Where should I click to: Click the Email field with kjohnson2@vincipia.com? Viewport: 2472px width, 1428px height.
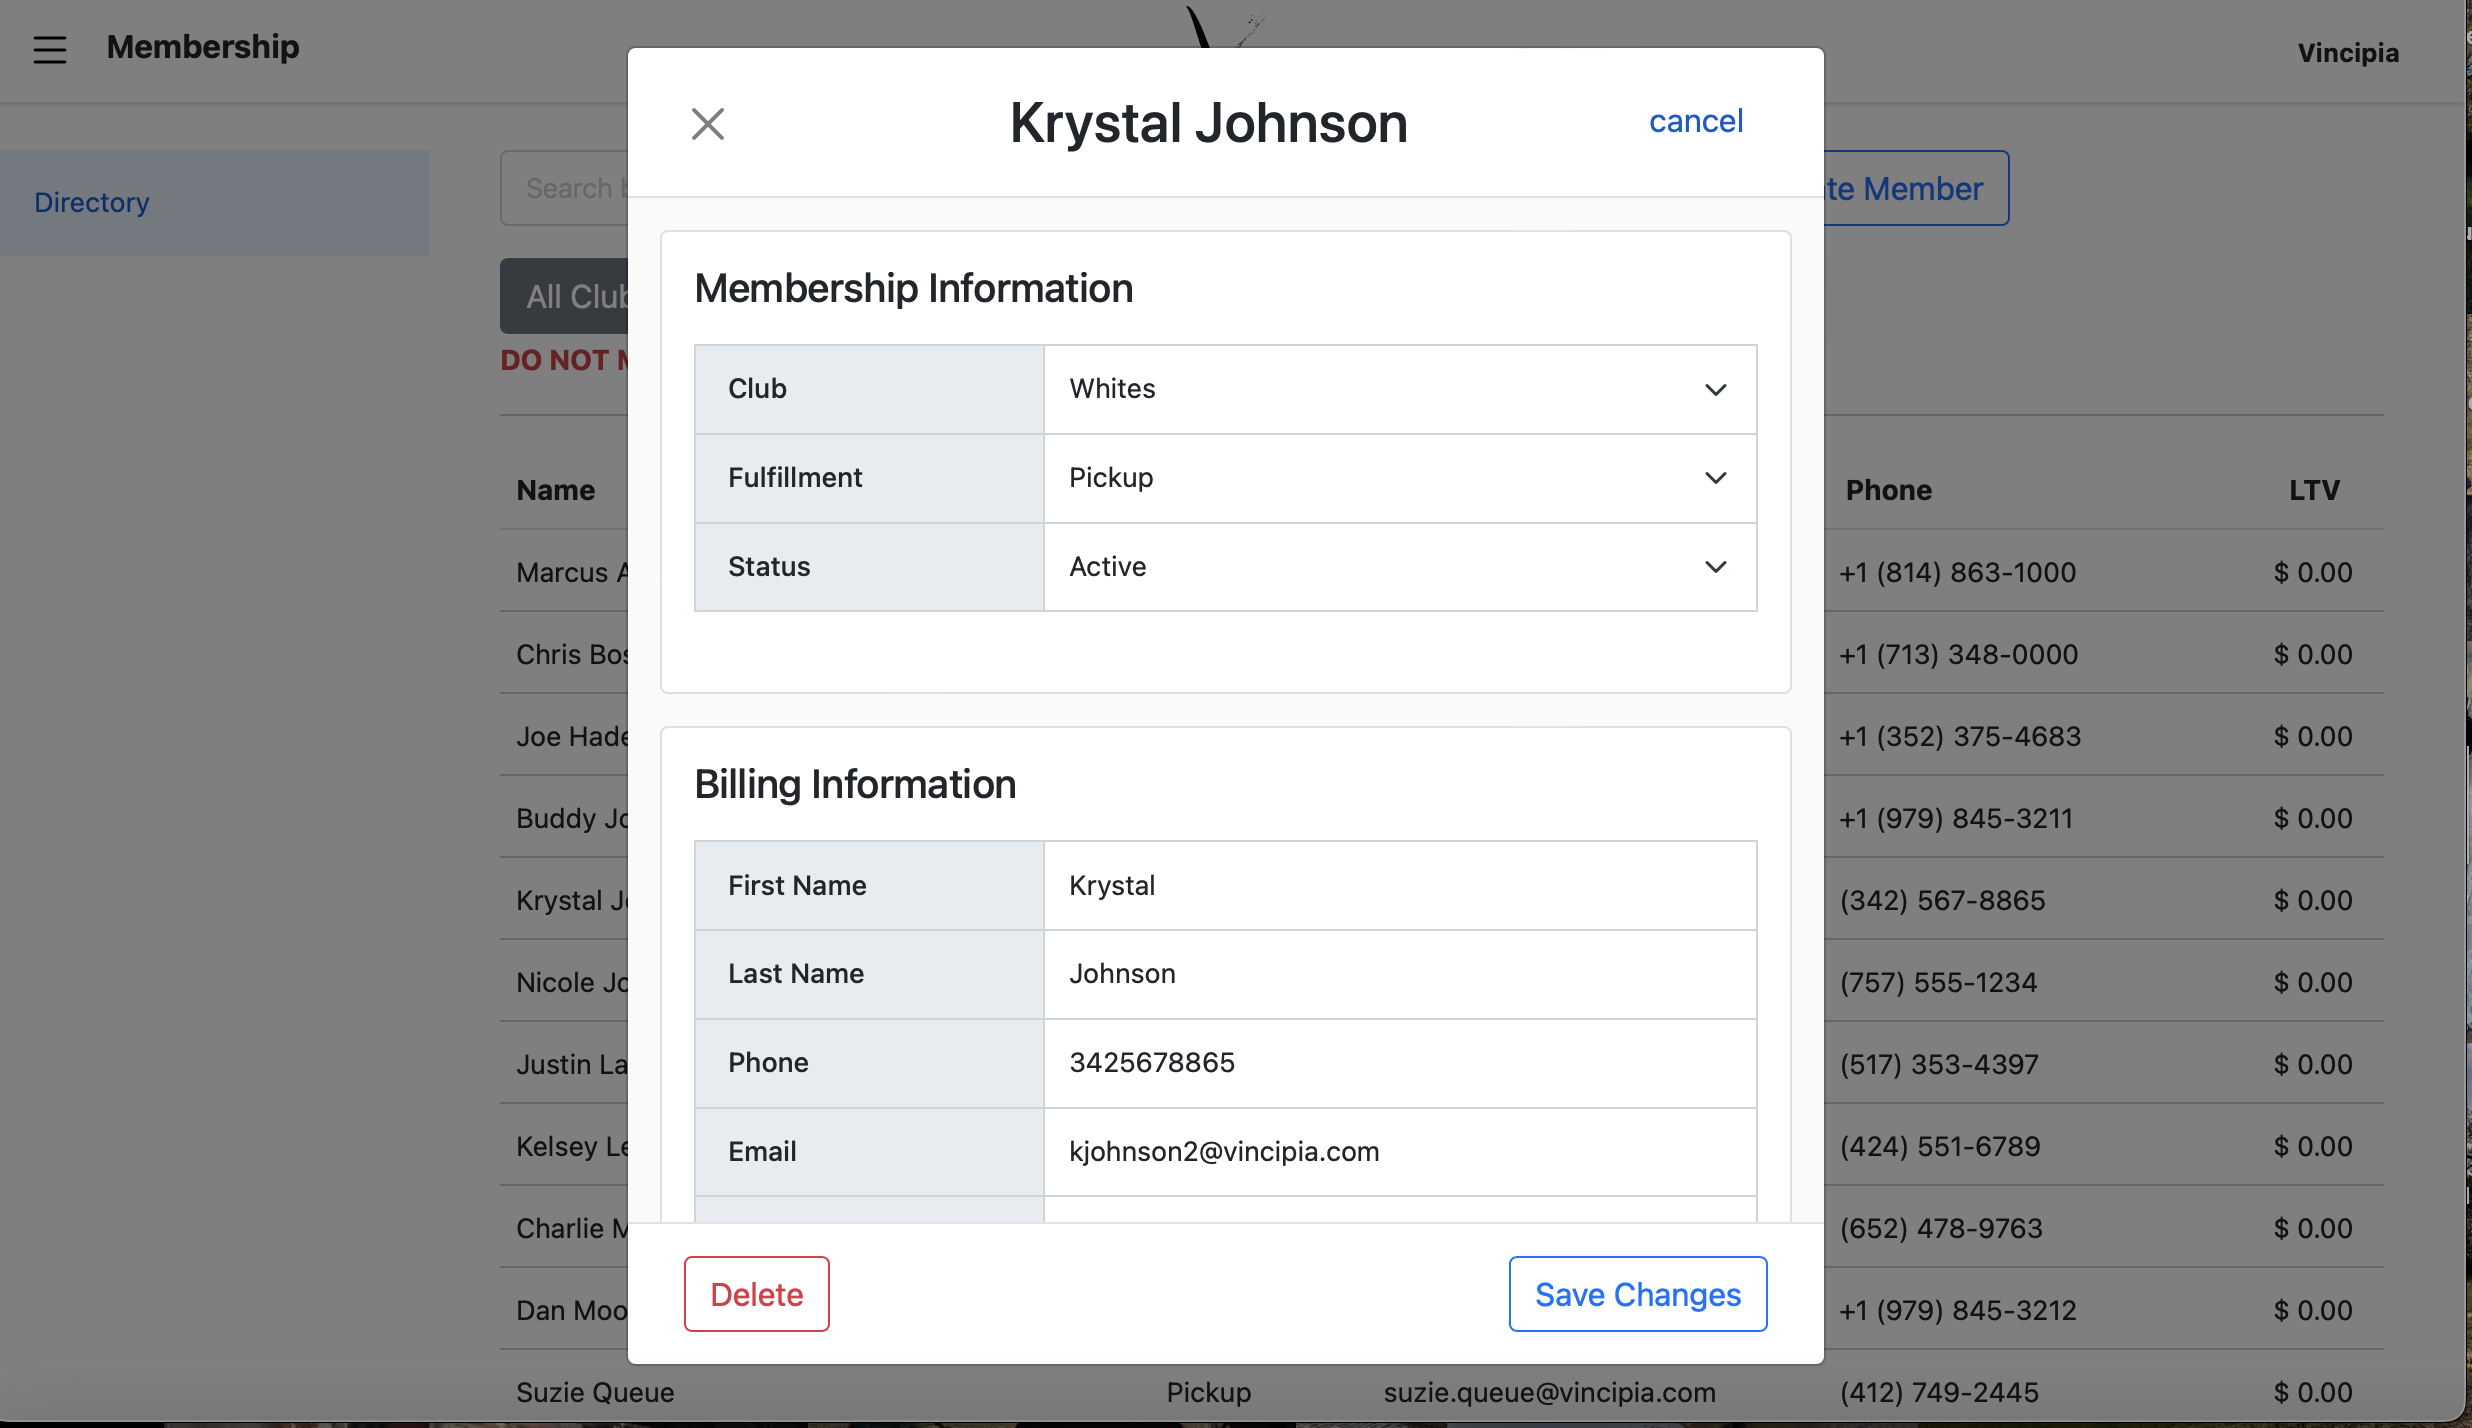click(1400, 1151)
